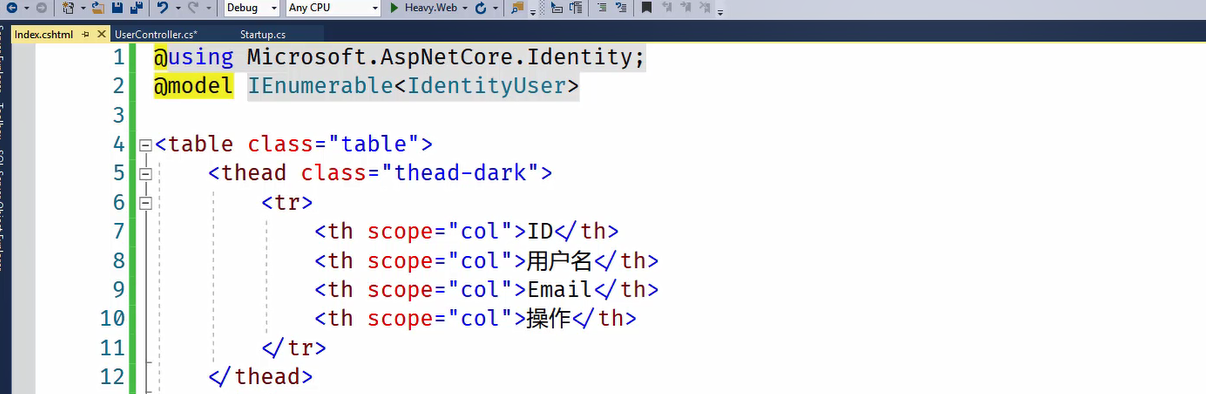Collapse the tr element on line 6
1206x394 pixels.
pyautogui.click(x=146, y=202)
